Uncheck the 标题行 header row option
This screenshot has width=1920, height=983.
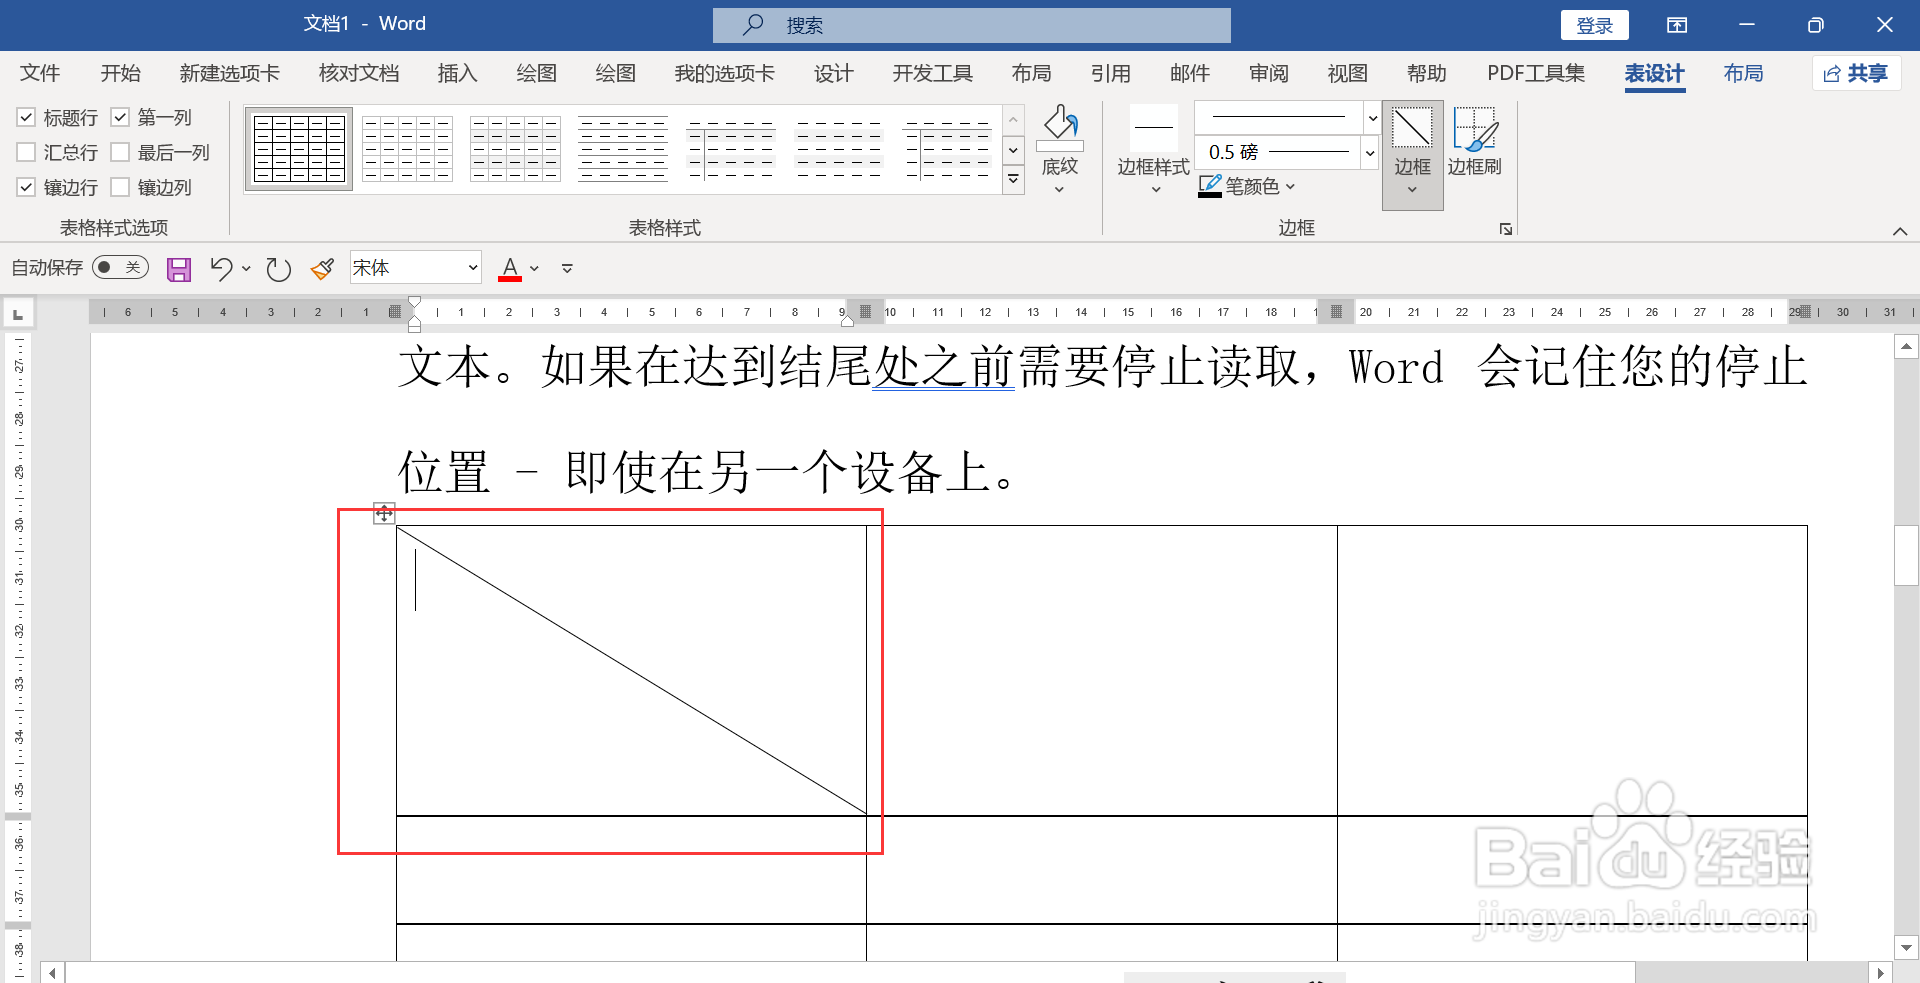(x=26, y=117)
